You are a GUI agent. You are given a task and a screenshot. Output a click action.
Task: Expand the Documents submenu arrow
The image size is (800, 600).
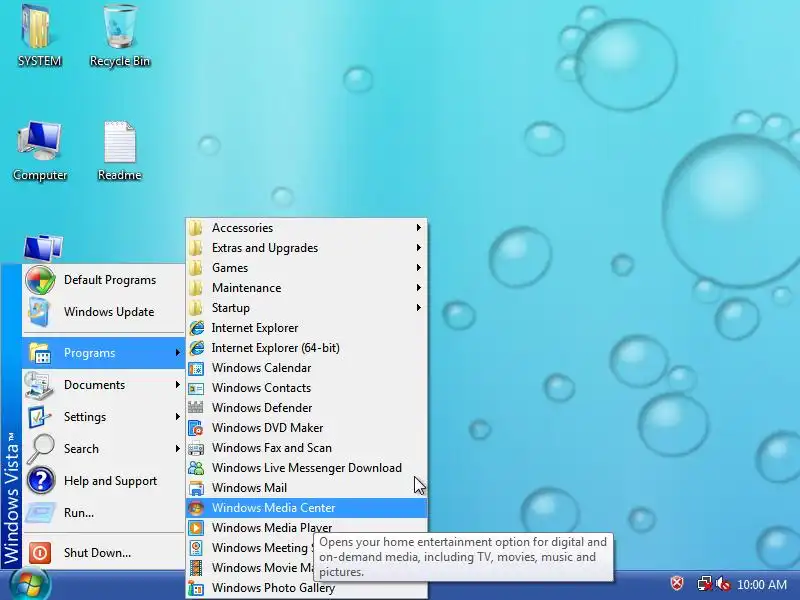click(178, 385)
